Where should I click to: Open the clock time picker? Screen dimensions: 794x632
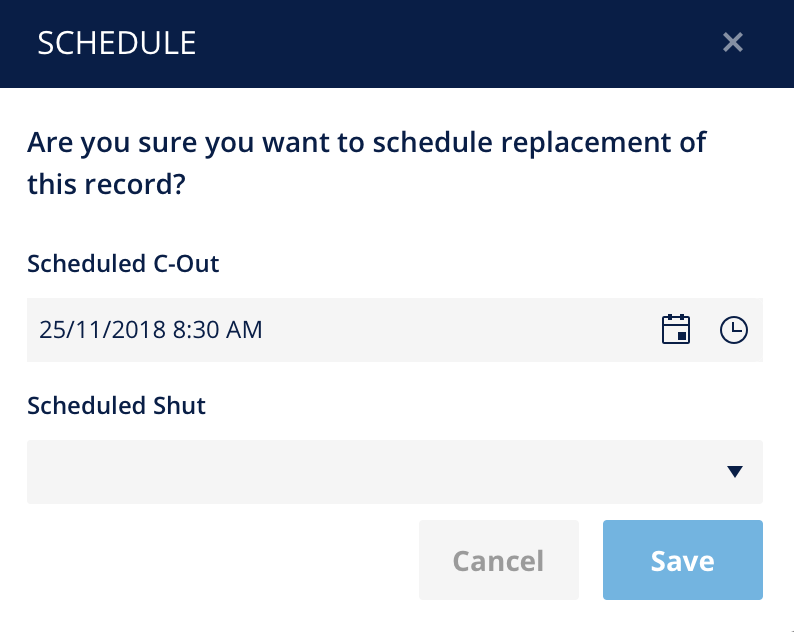coord(734,330)
